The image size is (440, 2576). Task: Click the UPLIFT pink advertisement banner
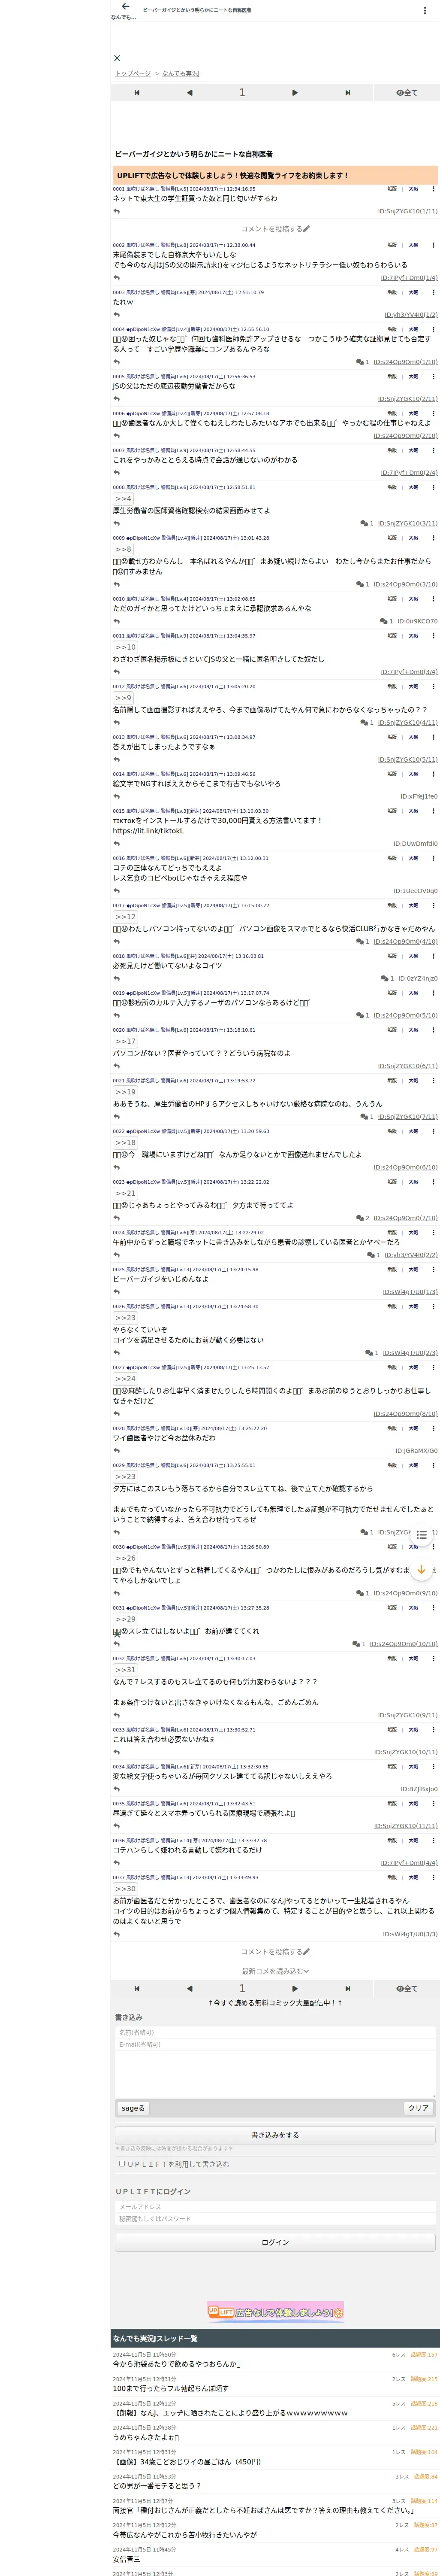tap(275, 2311)
